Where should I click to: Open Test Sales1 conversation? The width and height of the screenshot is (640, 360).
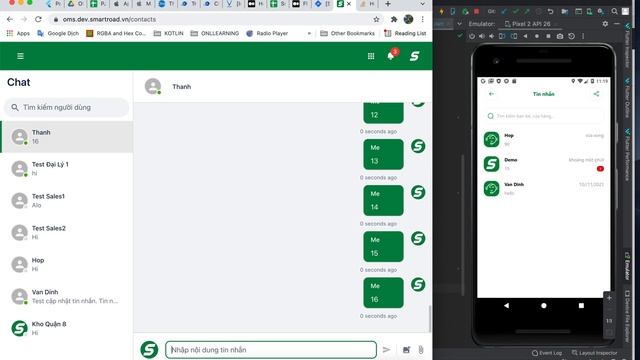[67, 200]
